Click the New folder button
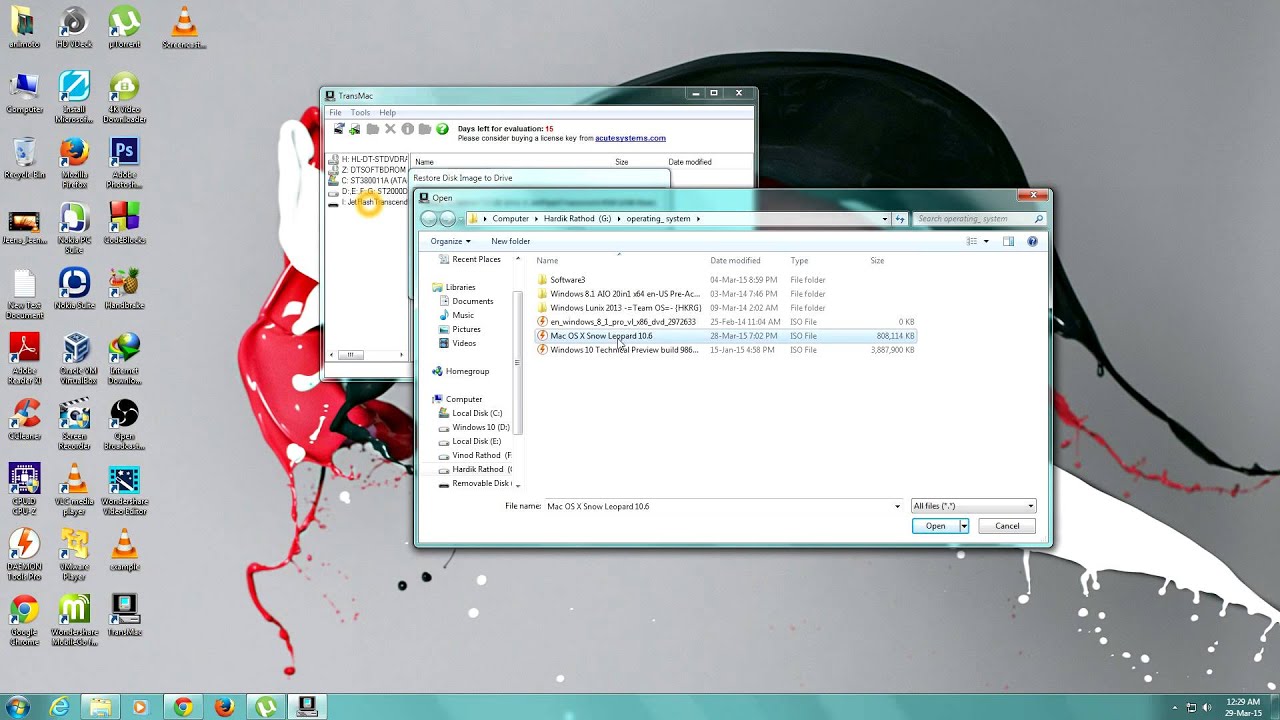 pyautogui.click(x=510, y=241)
